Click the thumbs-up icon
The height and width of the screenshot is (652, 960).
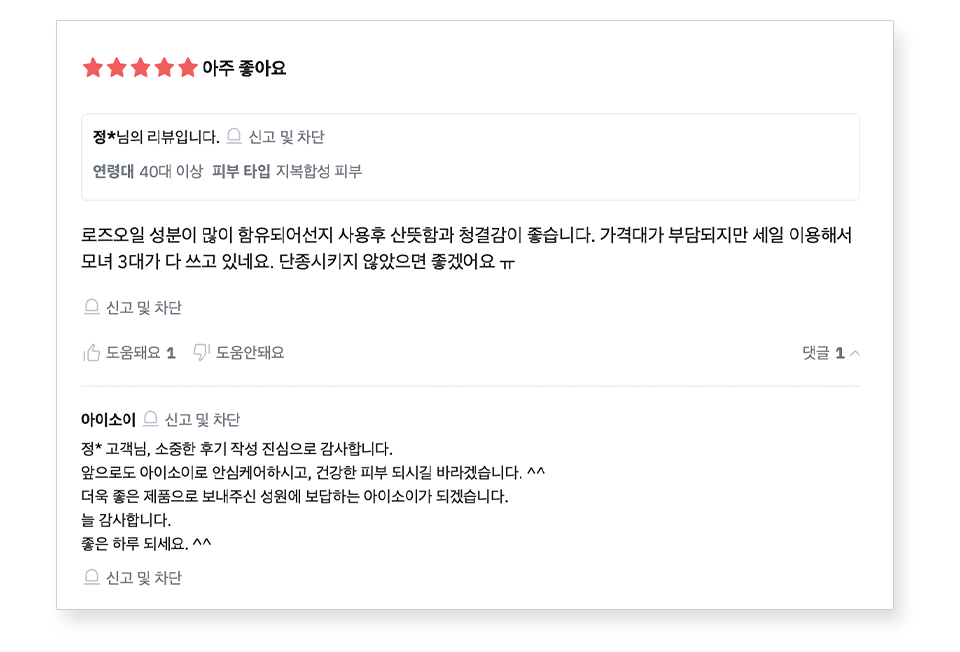[92, 352]
